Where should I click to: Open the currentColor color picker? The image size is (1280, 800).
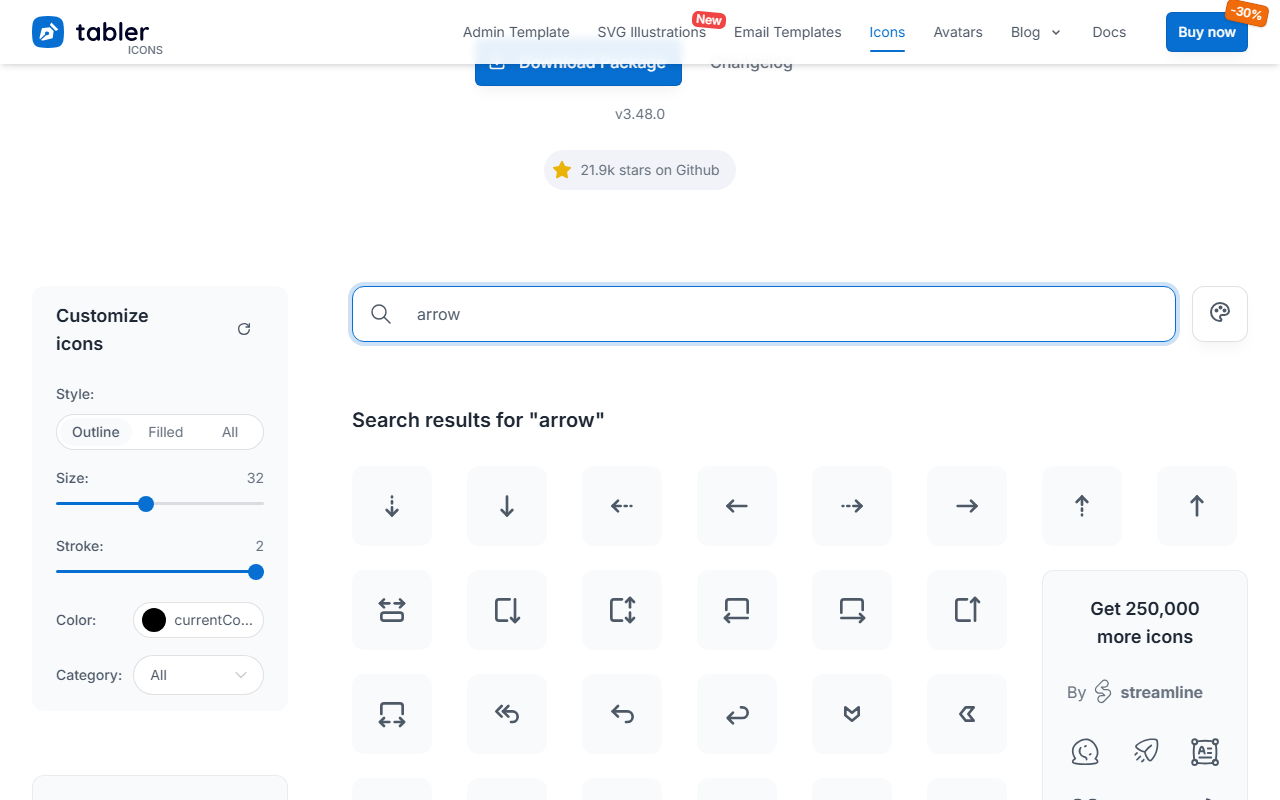pyautogui.click(x=198, y=620)
